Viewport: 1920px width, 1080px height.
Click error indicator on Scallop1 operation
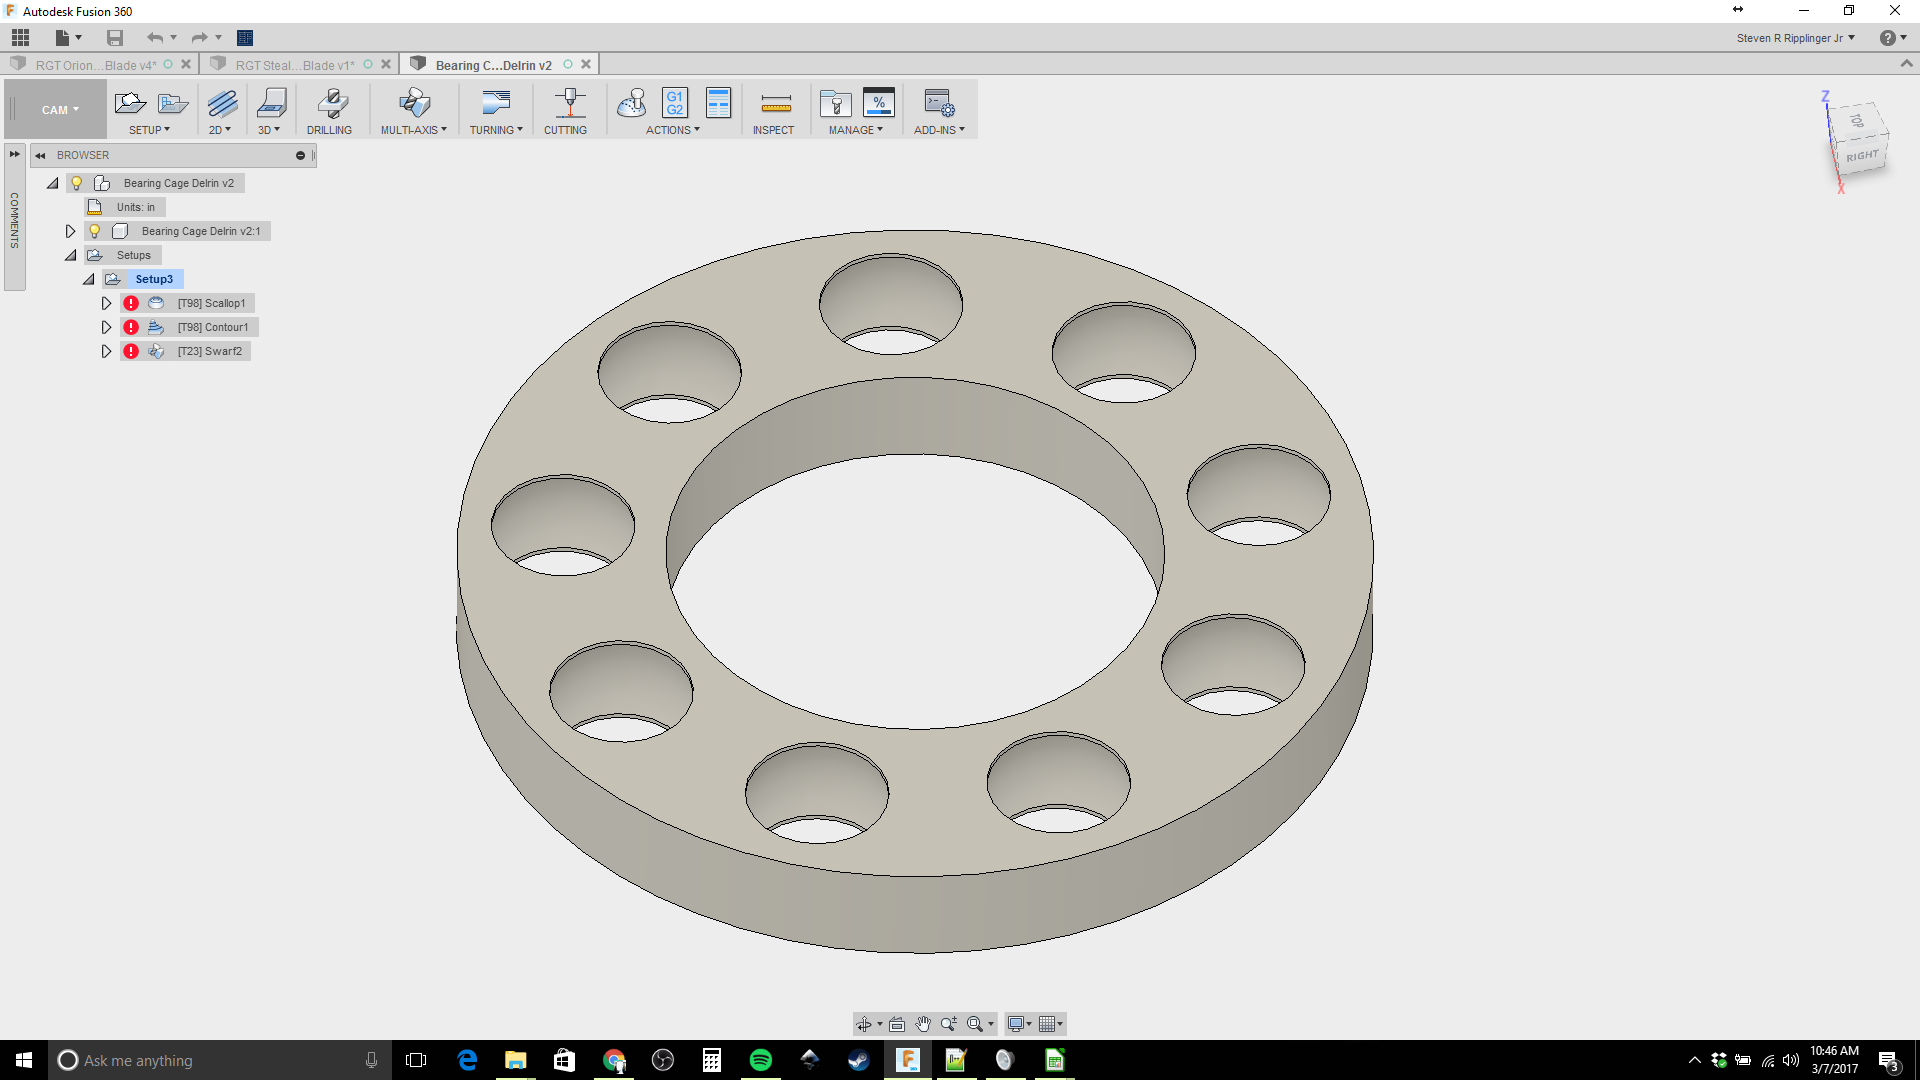coord(131,303)
